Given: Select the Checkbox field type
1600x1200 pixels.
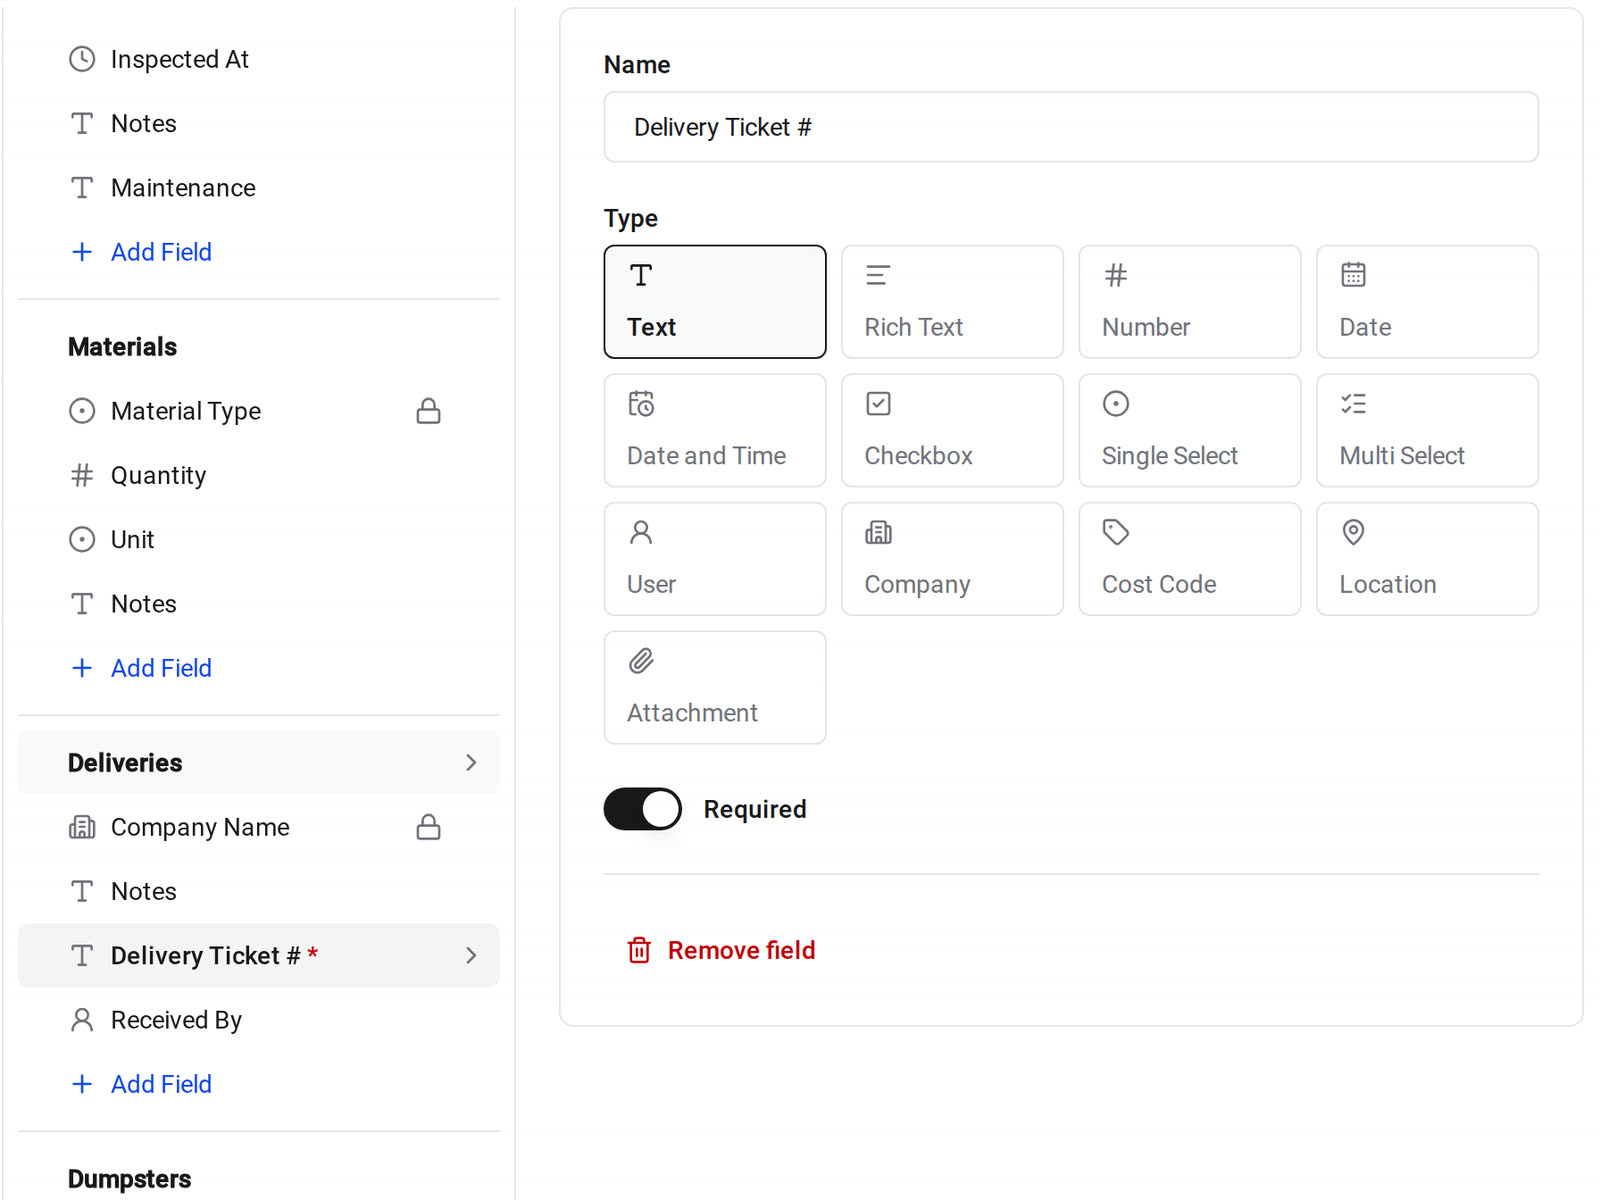Looking at the screenshot, I should [952, 430].
